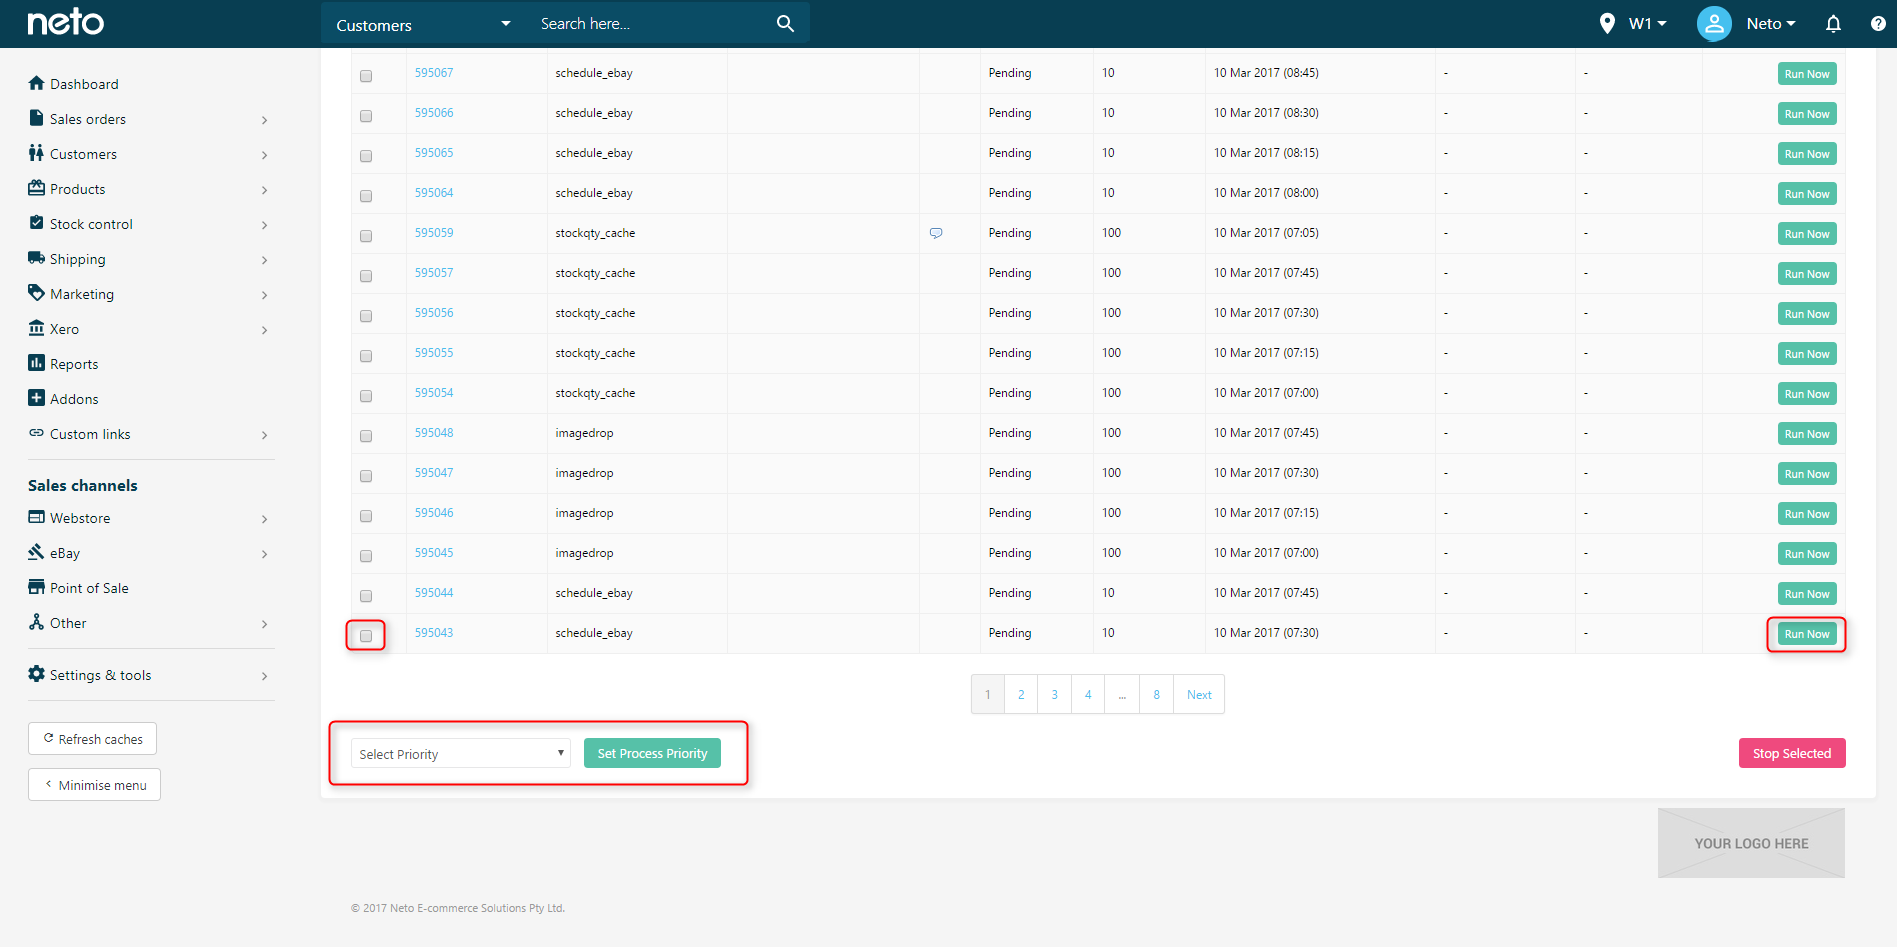Click the Shipping truck icon
Screen dimensions: 1897x947
(37, 258)
